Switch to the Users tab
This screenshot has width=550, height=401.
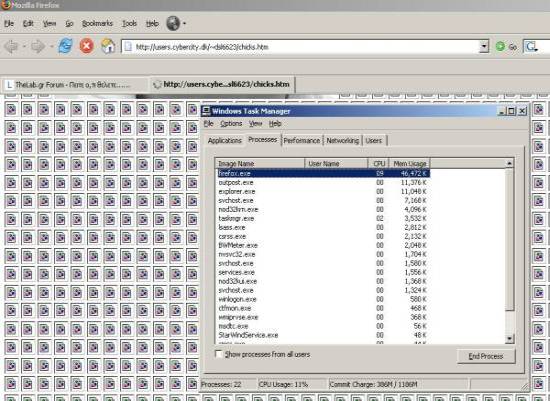click(x=374, y=140)
